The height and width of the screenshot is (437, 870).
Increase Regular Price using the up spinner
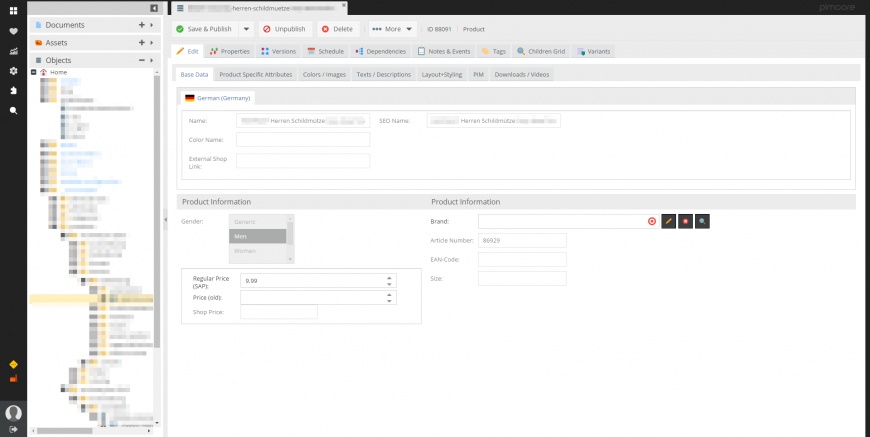click(389, 278)
